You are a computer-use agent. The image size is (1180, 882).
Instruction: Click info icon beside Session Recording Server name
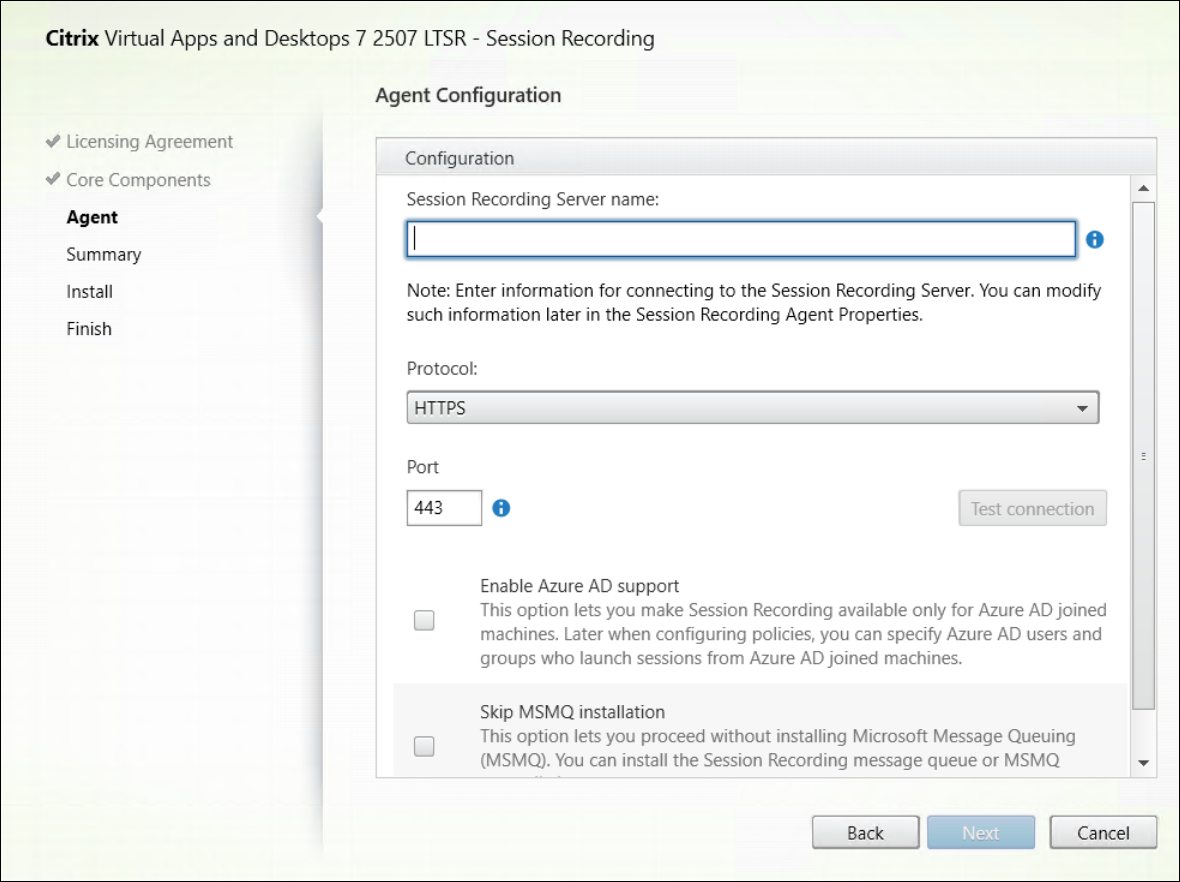tap(1095, 240)
